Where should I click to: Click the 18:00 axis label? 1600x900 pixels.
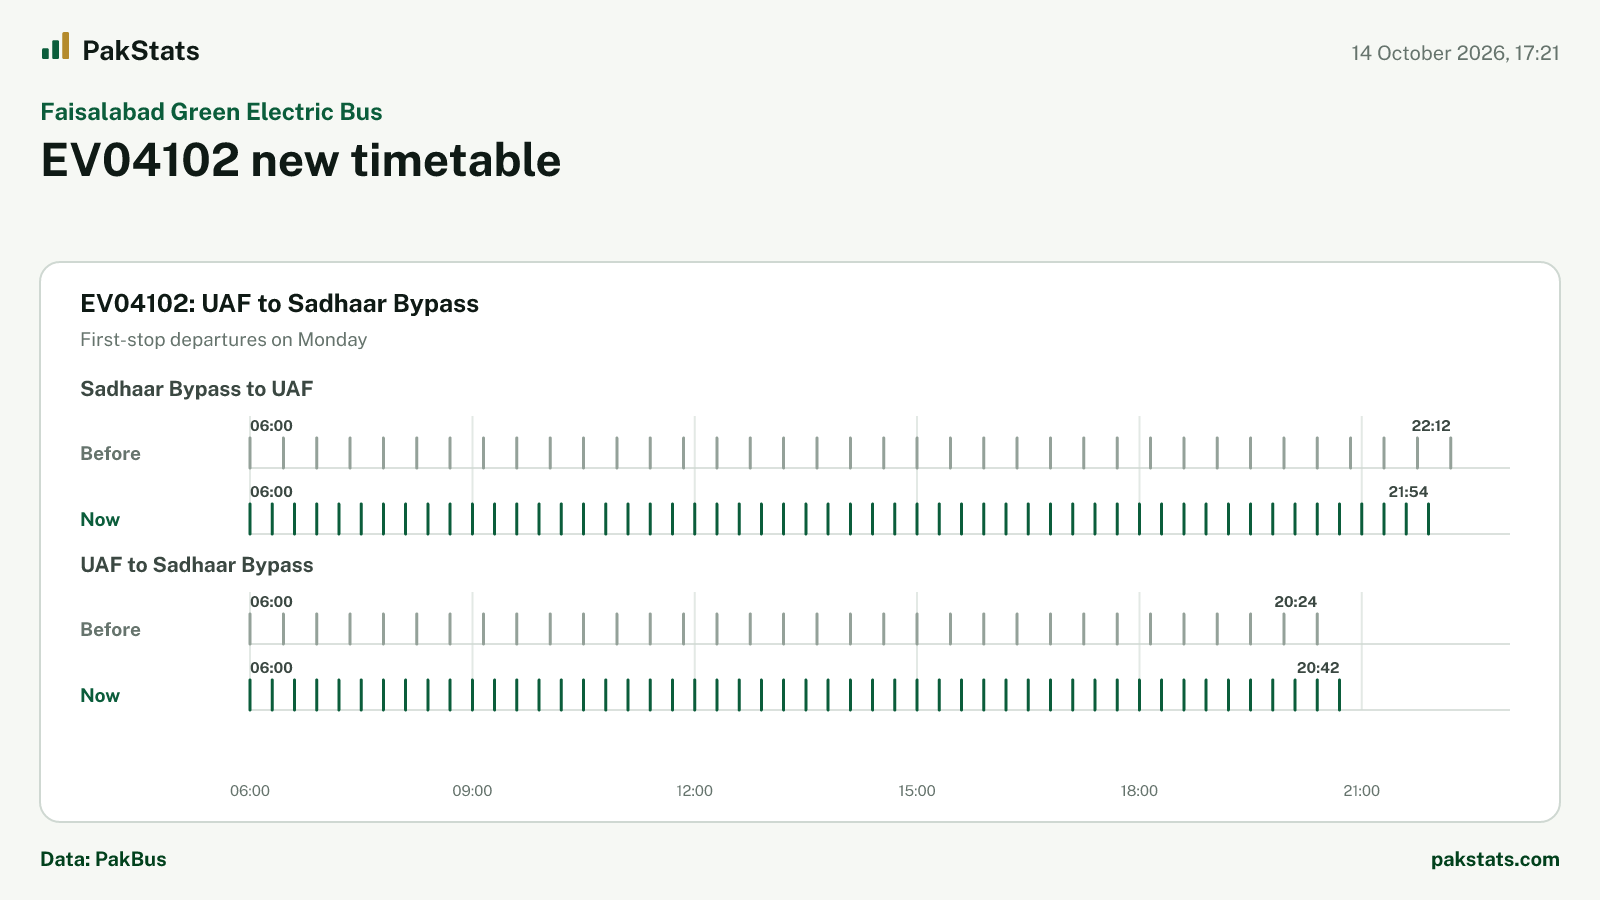pos(1139,791)
